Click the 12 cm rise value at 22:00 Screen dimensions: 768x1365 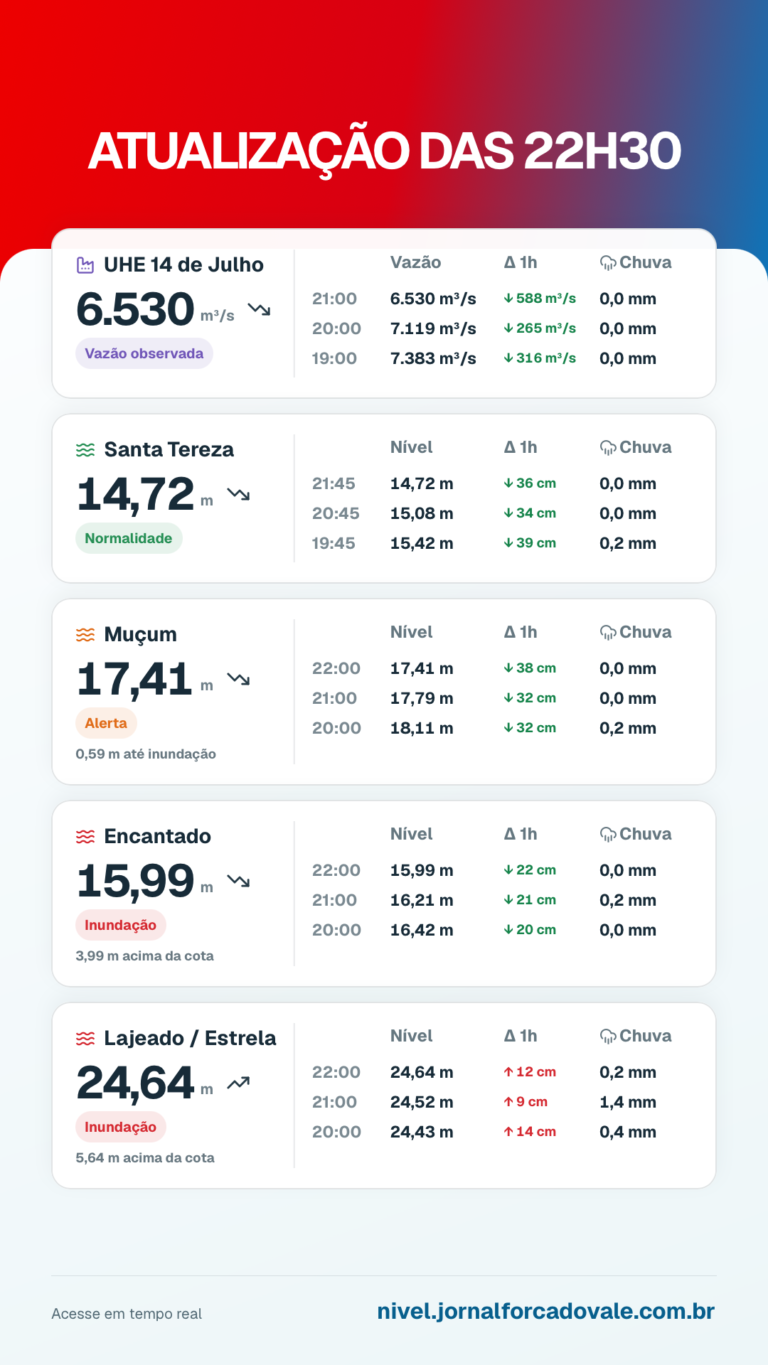pos(529,1072)
